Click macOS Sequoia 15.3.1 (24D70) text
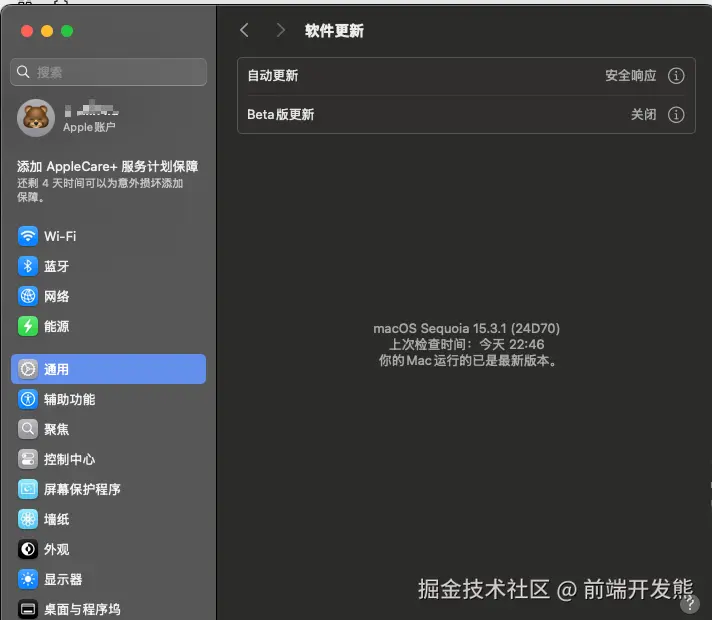712x620 pixels. (x=466, y=328)
